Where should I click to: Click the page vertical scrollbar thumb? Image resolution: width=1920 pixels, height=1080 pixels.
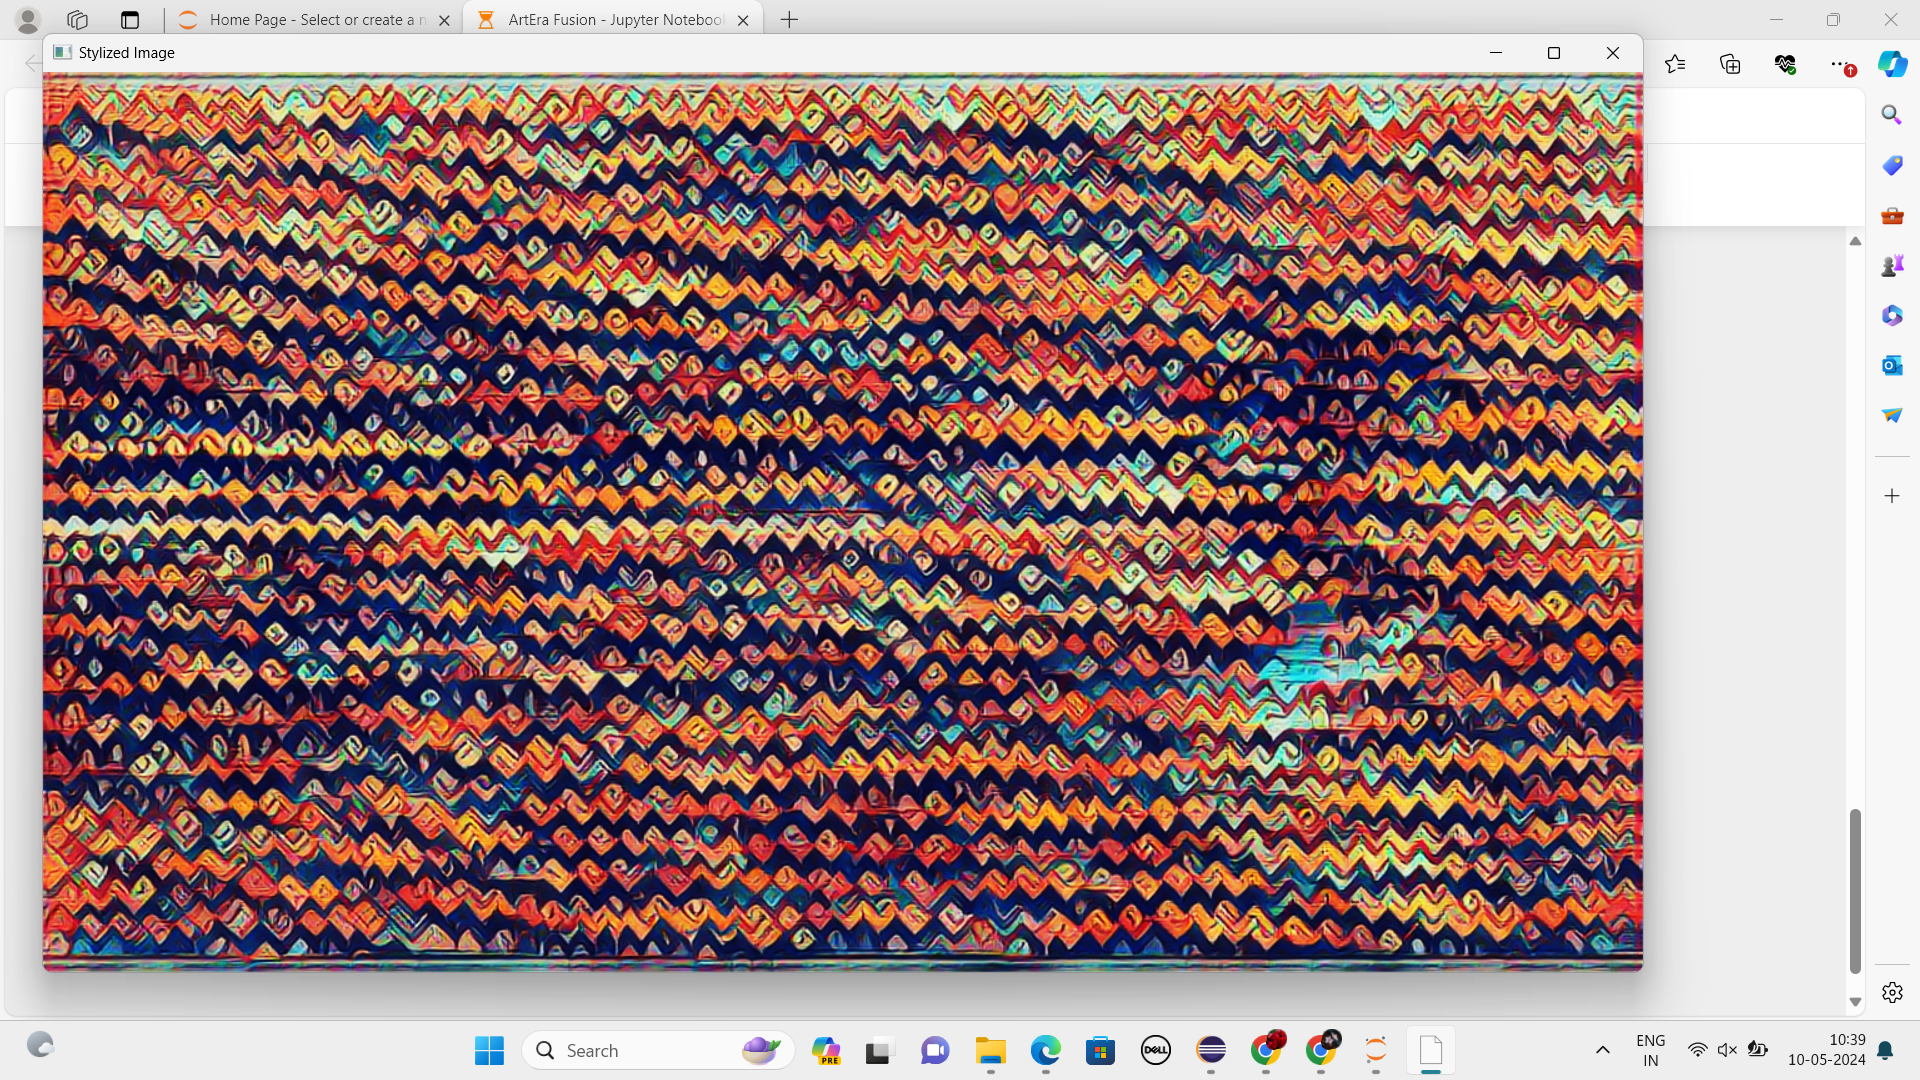[x=1855, y=890]
